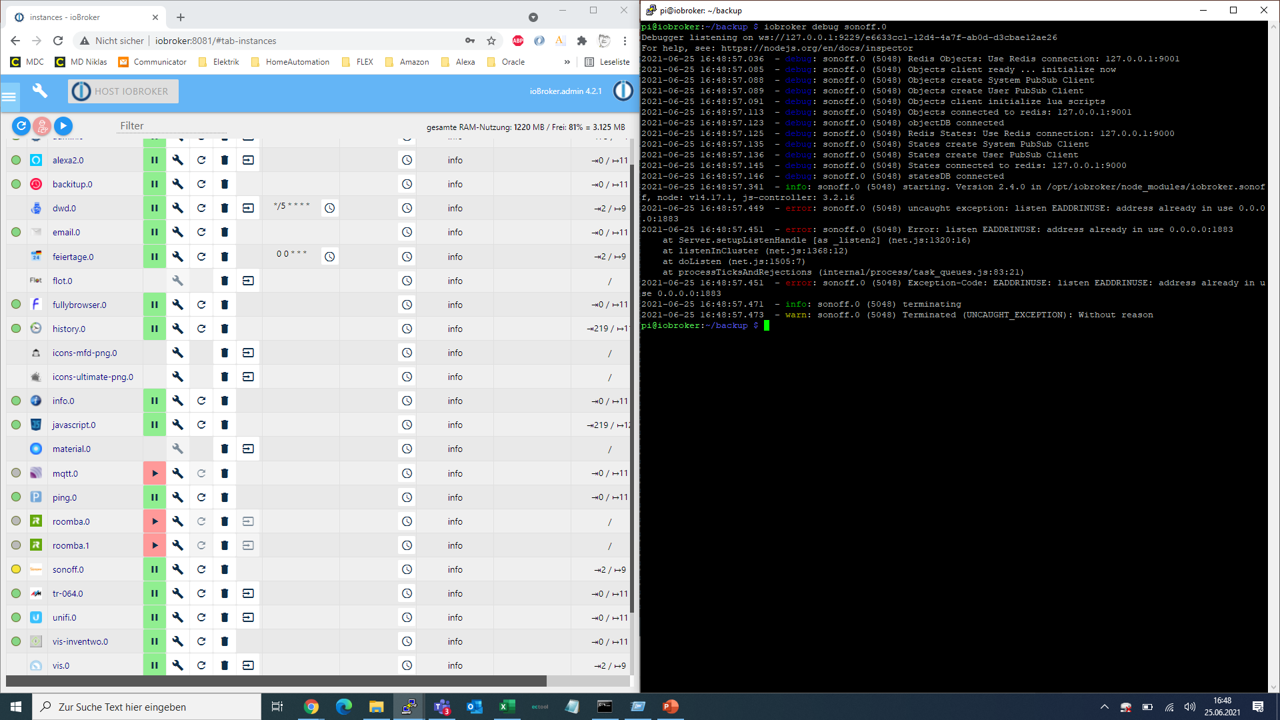Delete the mqtt.0 instance

224,473
